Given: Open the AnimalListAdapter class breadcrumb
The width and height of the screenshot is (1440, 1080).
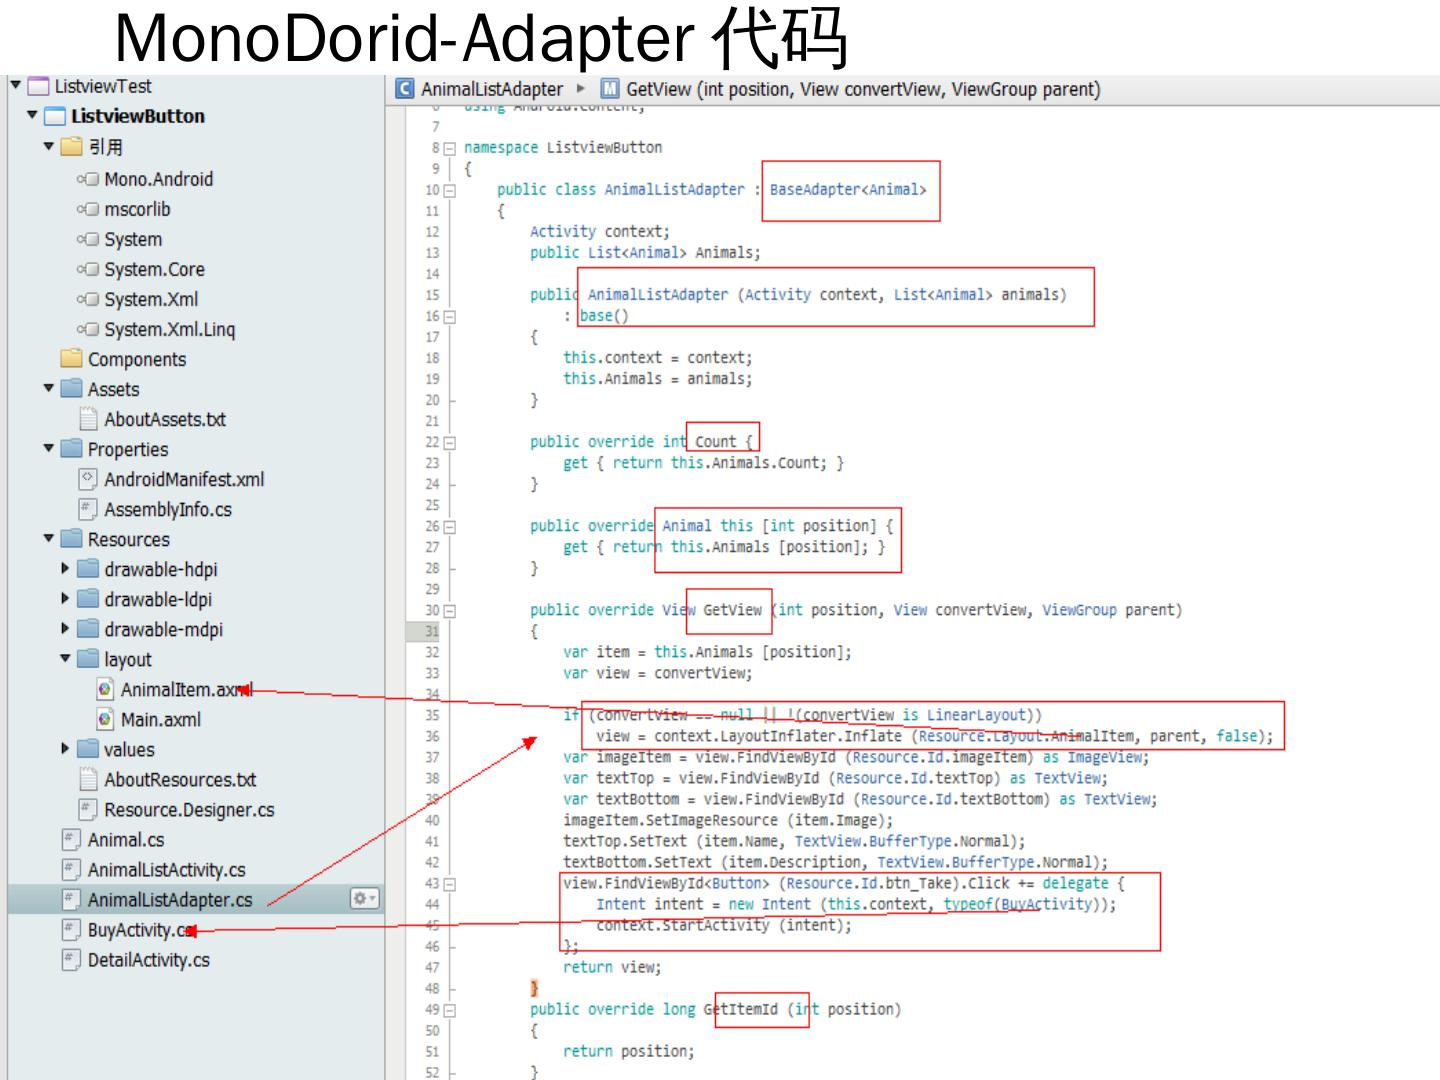Looking at the screenshot, I should [x=492, y=89].
